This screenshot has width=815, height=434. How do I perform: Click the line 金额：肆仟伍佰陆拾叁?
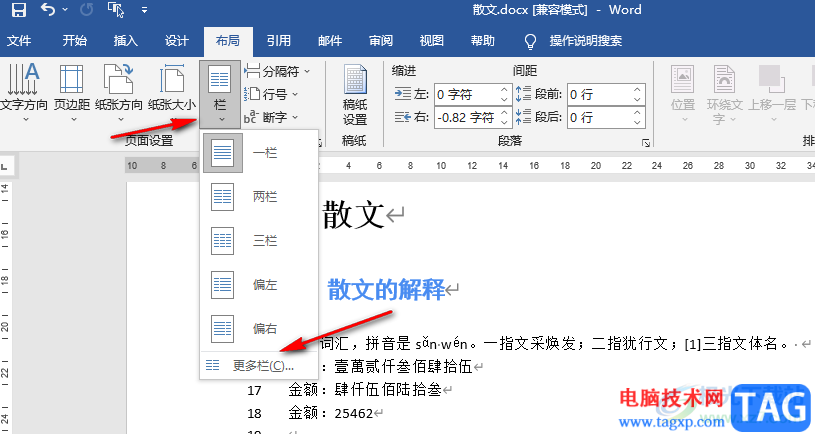point(365,389)
